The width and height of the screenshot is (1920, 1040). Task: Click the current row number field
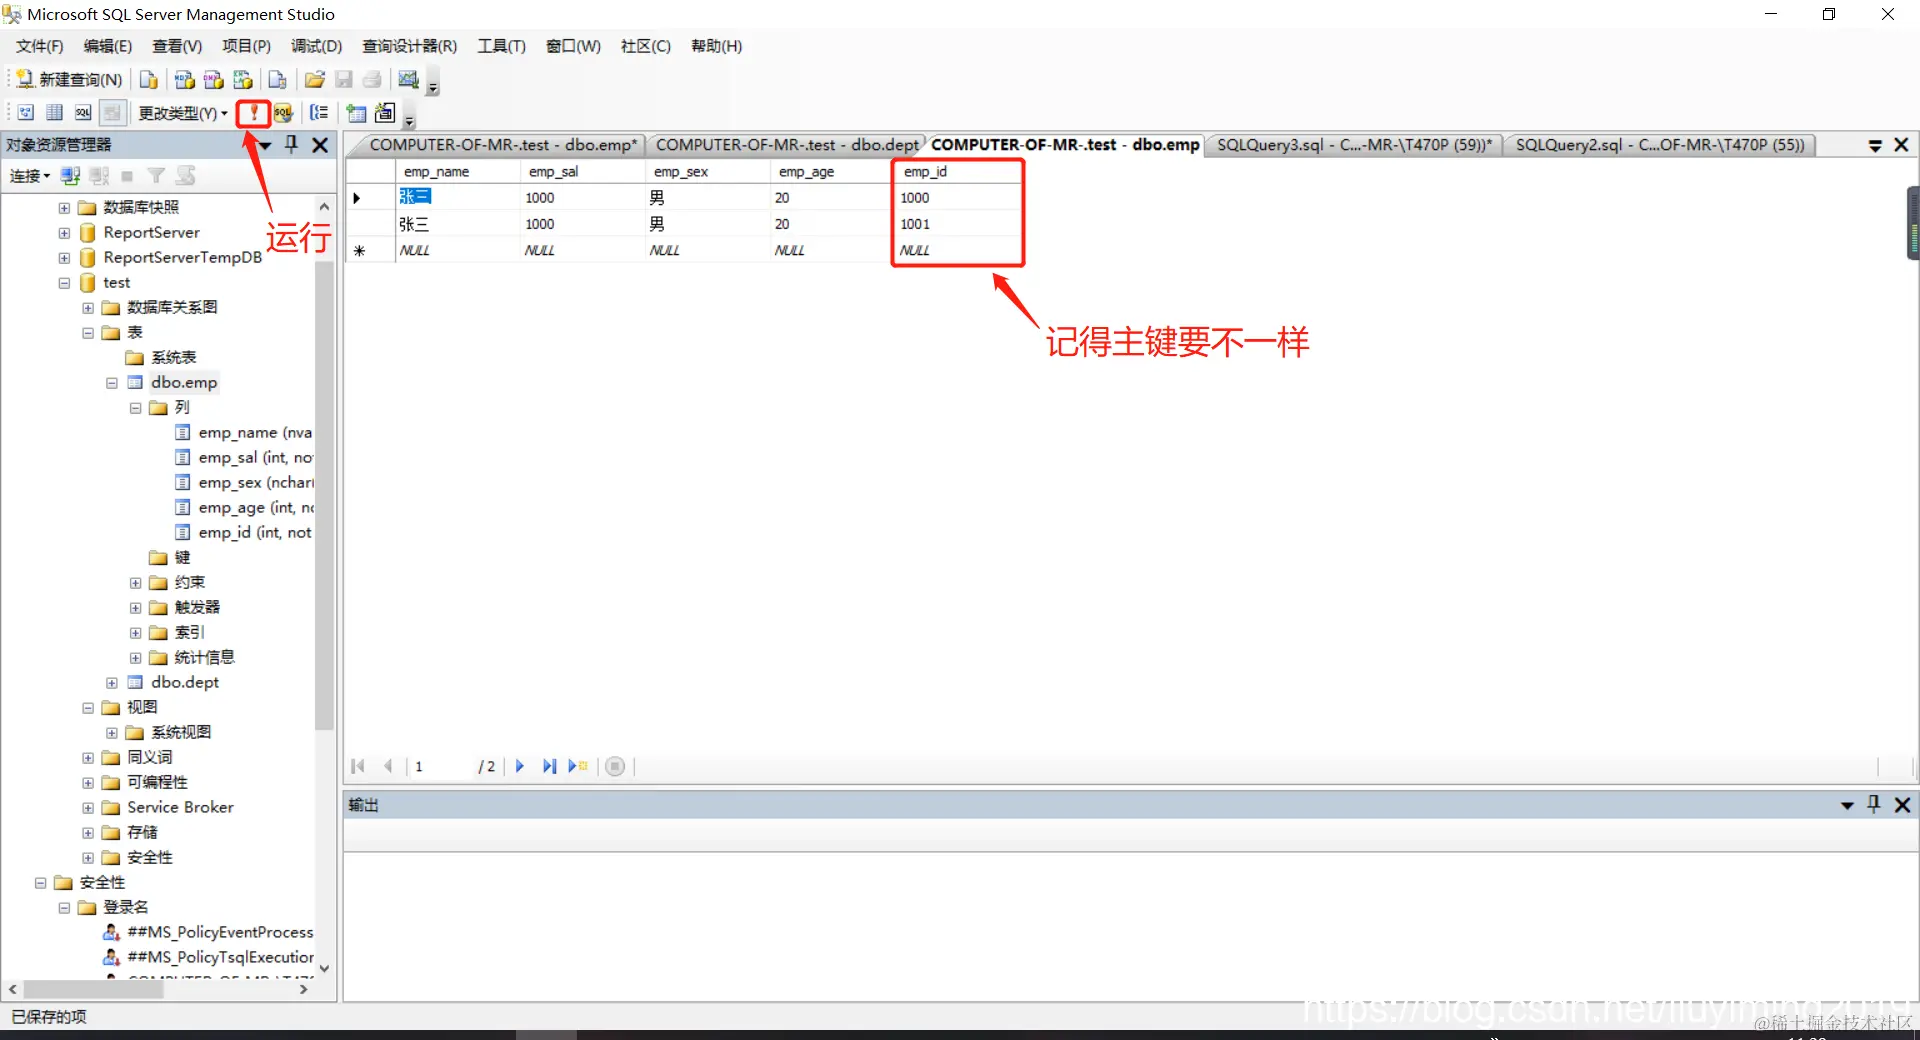coord(441,766)
